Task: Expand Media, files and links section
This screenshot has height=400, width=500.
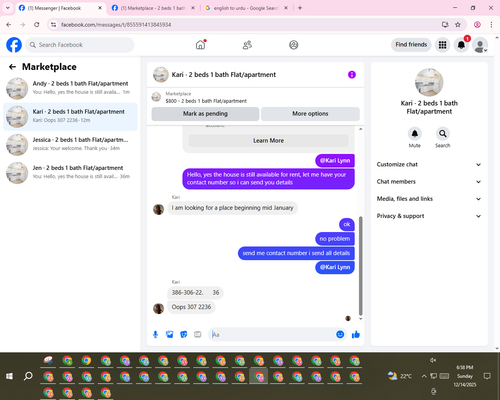Action: [x=429, y=199]
